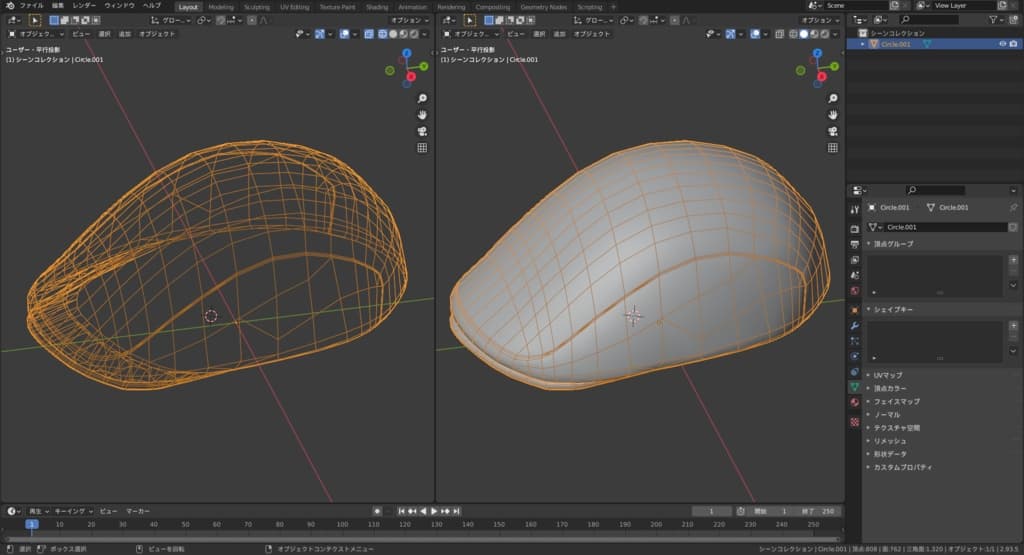Open the Material properties tab icon
This screenshot has height=555, width=1024.
(854, 401)
